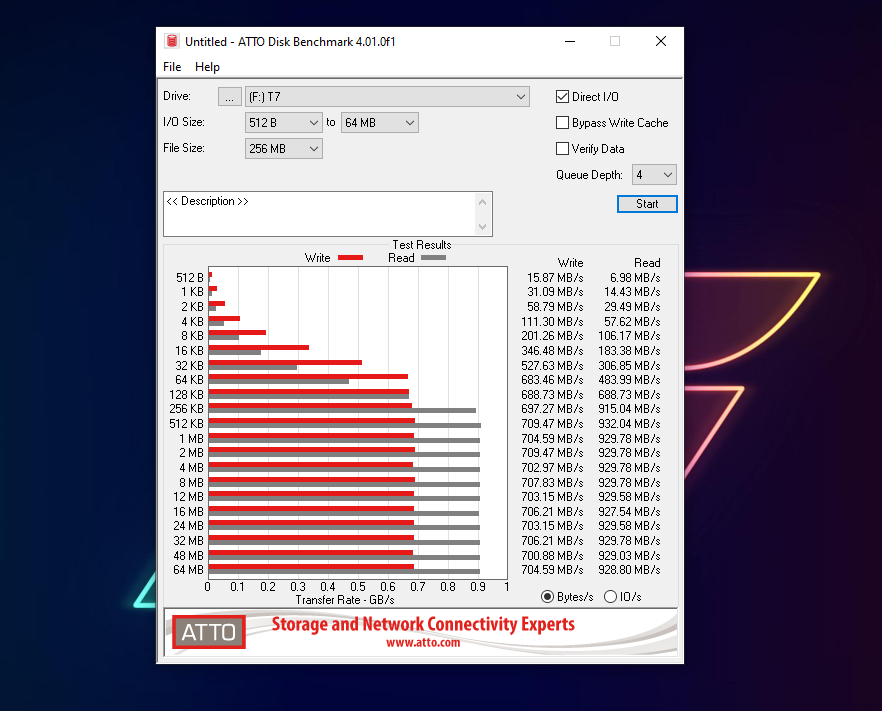The height and width of the screenshot is (711, 882).
Task: Expand the File Size 256 MB dropdown
Action: [284, 148]
